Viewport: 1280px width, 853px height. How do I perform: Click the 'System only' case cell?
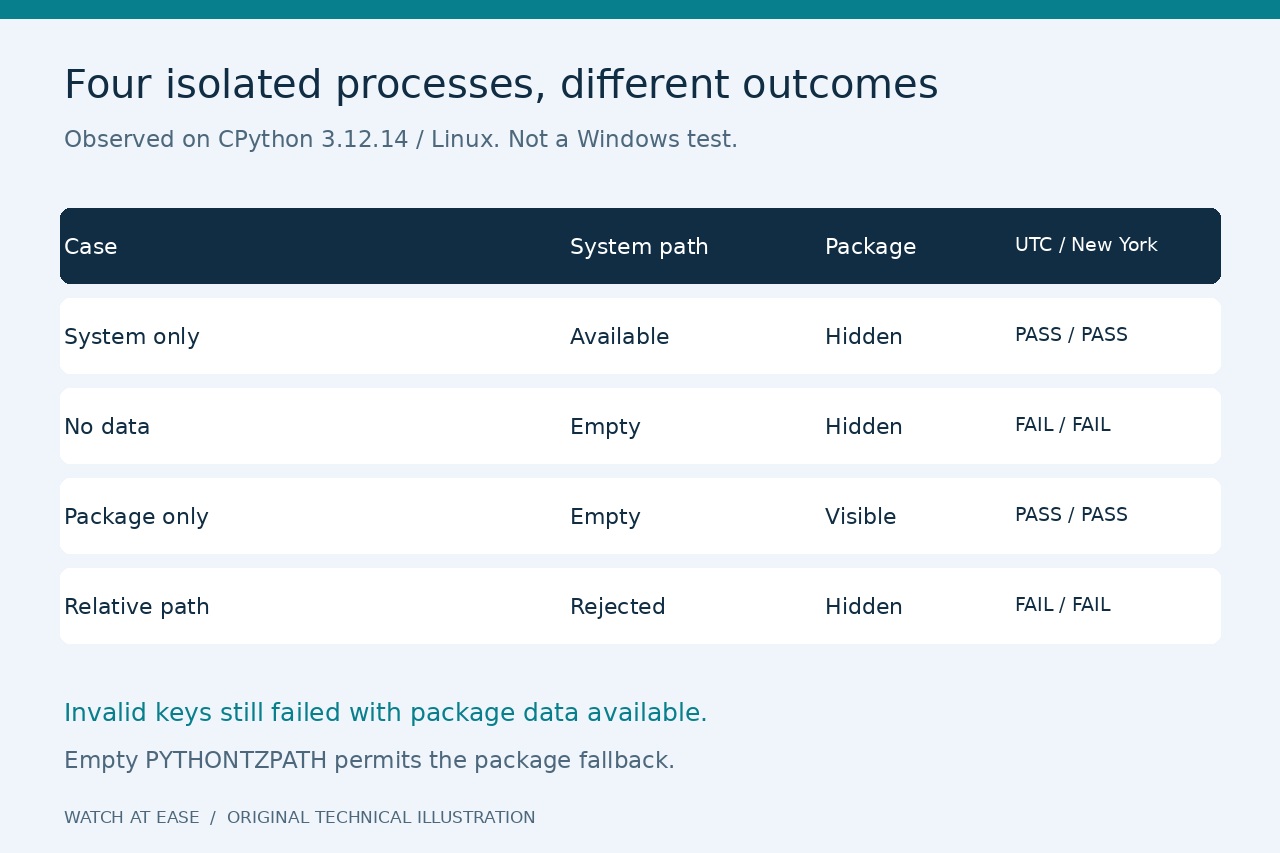132,337
